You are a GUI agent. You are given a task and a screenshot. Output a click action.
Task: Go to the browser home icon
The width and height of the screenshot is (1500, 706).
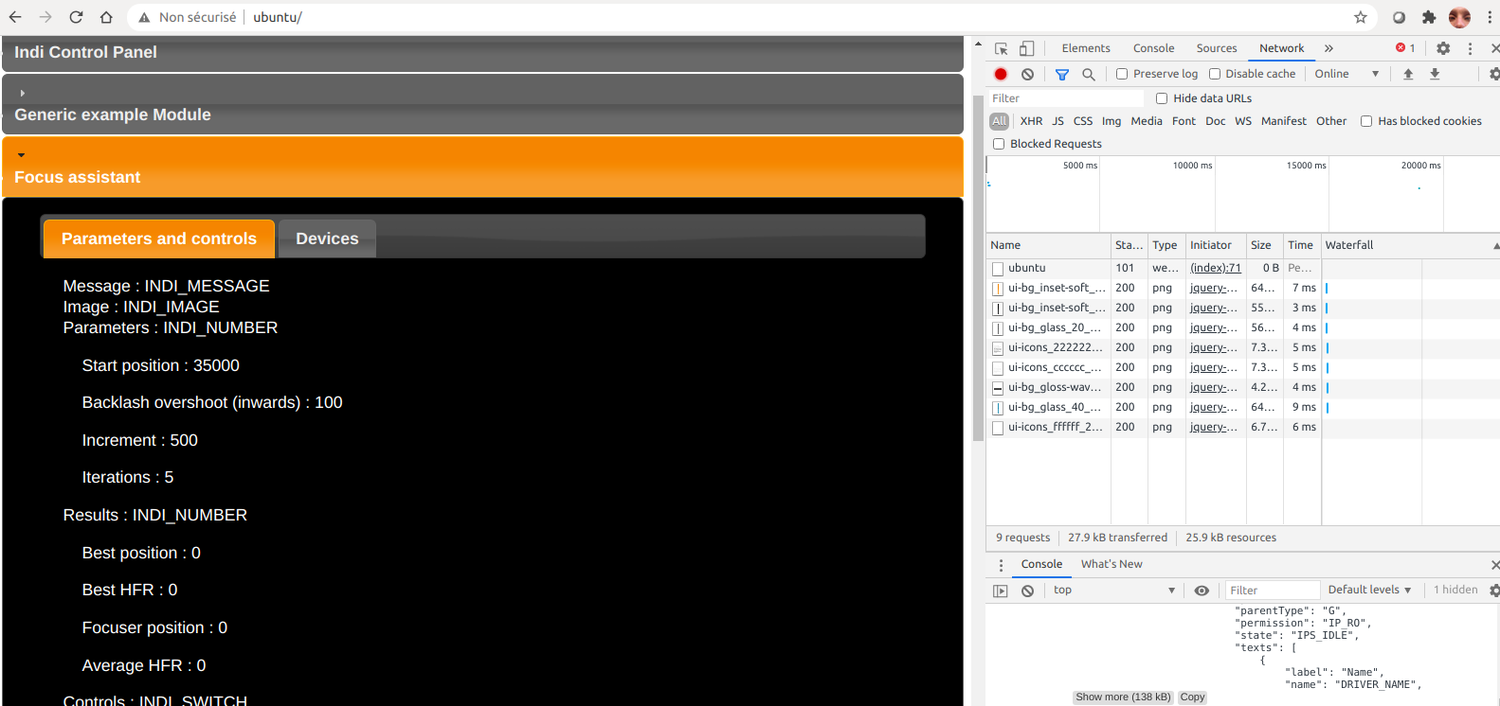(x=106, y=17)
